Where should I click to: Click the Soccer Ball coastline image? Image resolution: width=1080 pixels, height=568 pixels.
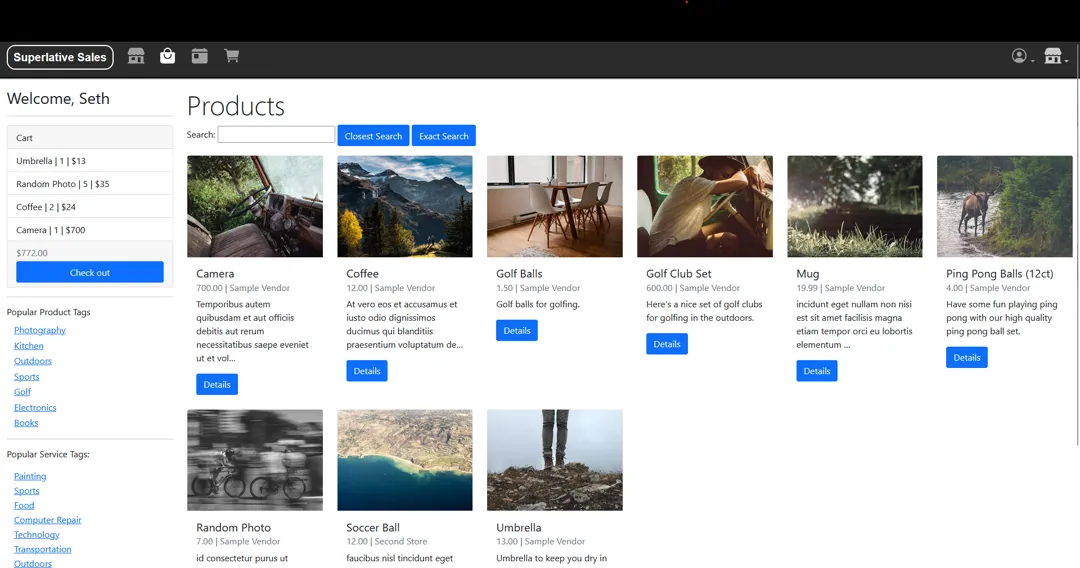(x=405, y=460)
